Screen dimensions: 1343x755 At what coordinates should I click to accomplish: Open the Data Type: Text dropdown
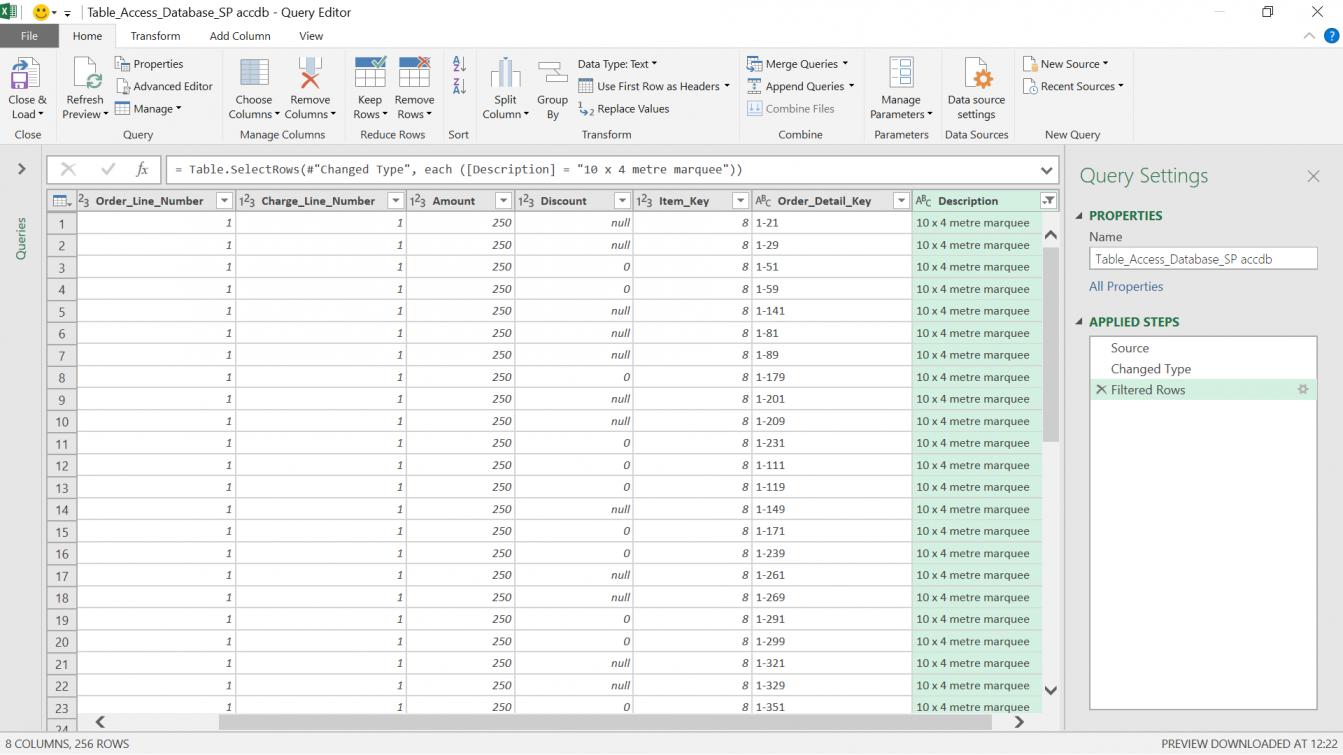[617, 64]
